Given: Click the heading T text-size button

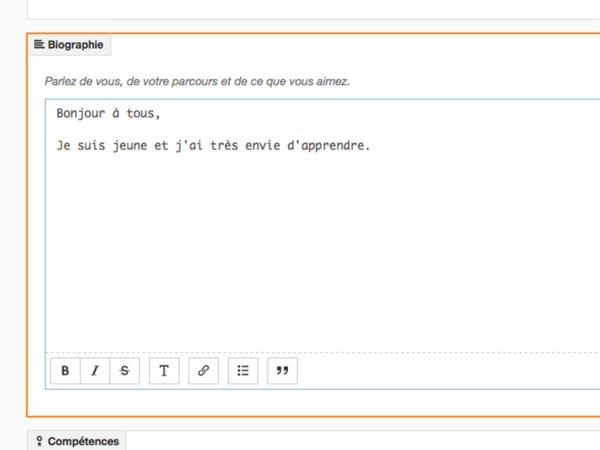Looking at the screenshot, I should [164, 371].
